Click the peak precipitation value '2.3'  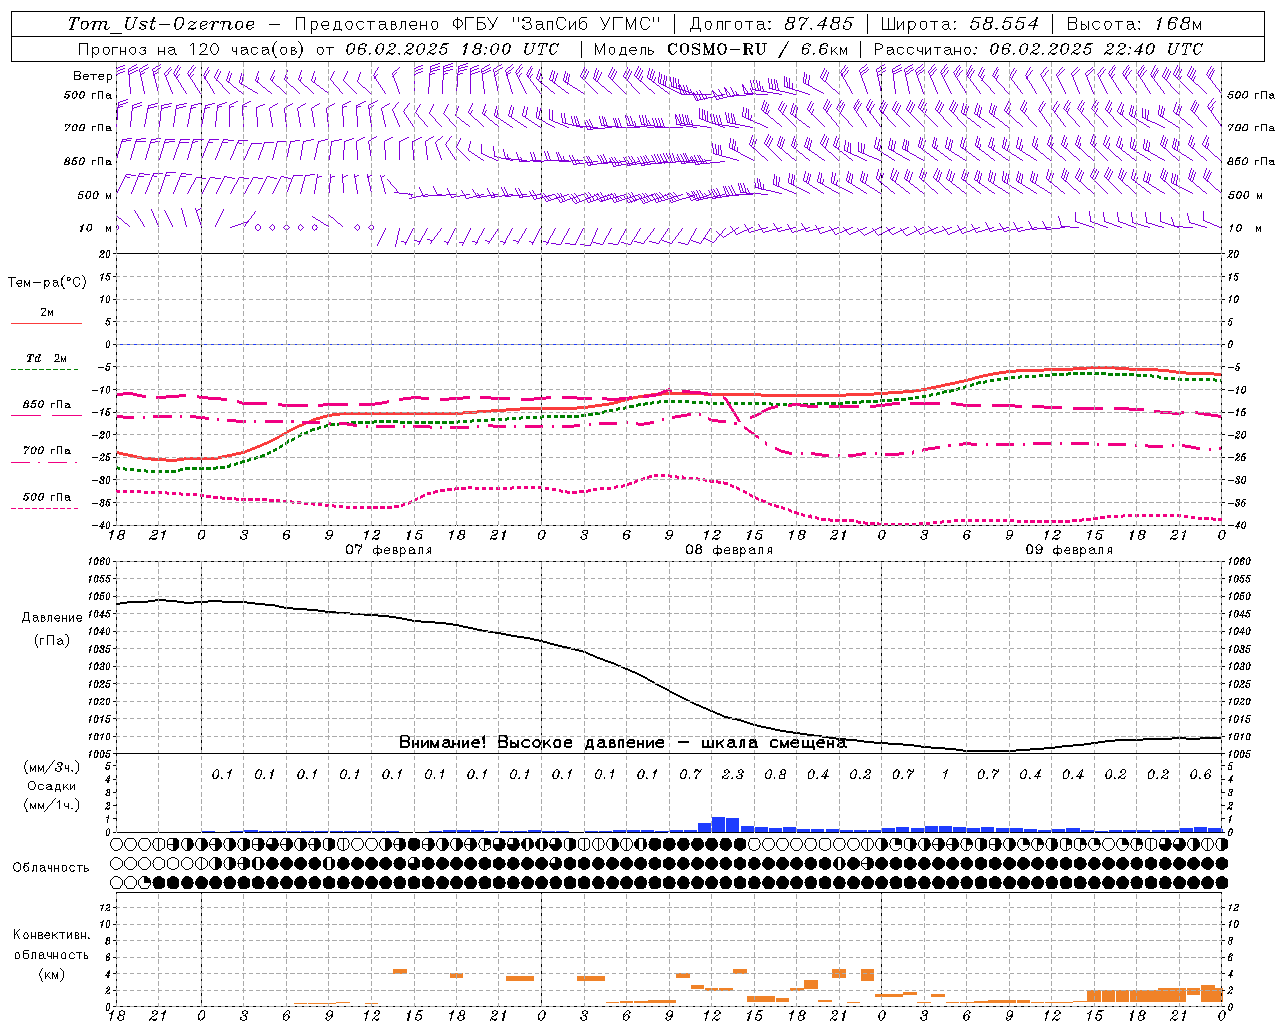(733, 775)
